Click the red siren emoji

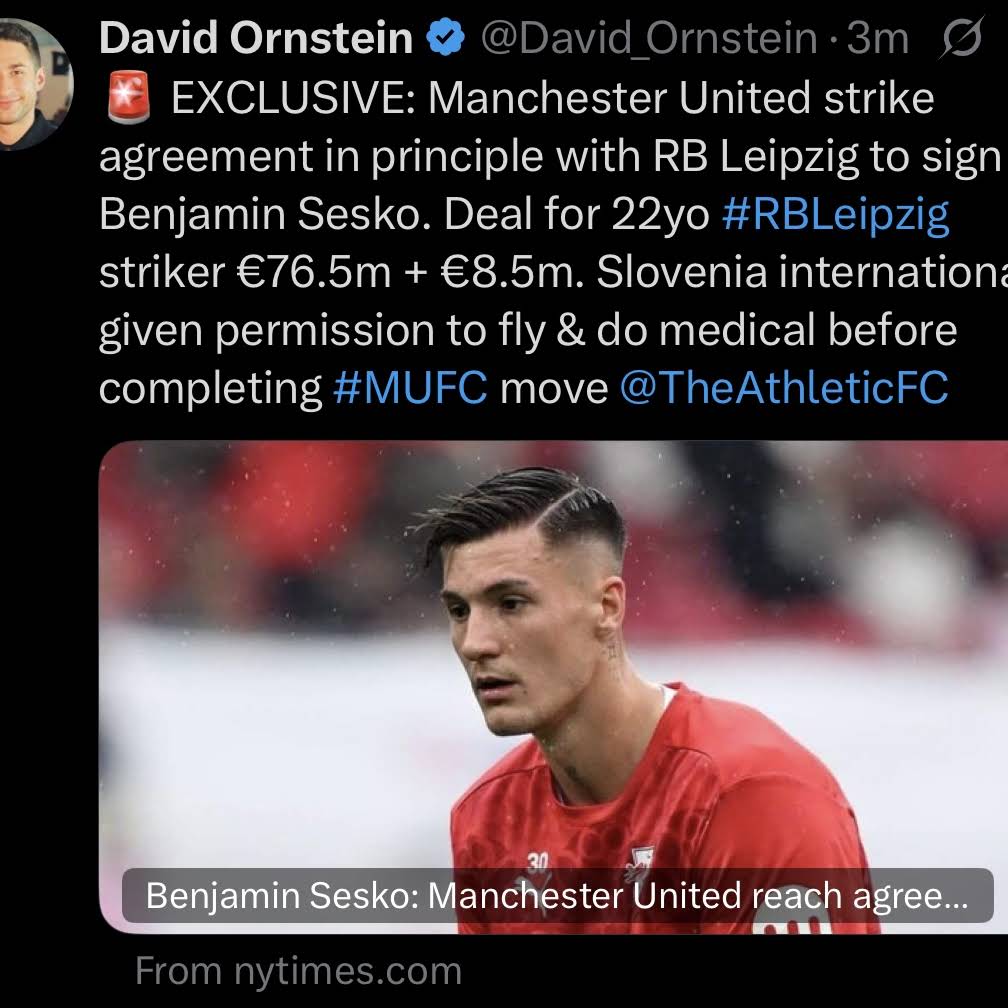[128, 98]
